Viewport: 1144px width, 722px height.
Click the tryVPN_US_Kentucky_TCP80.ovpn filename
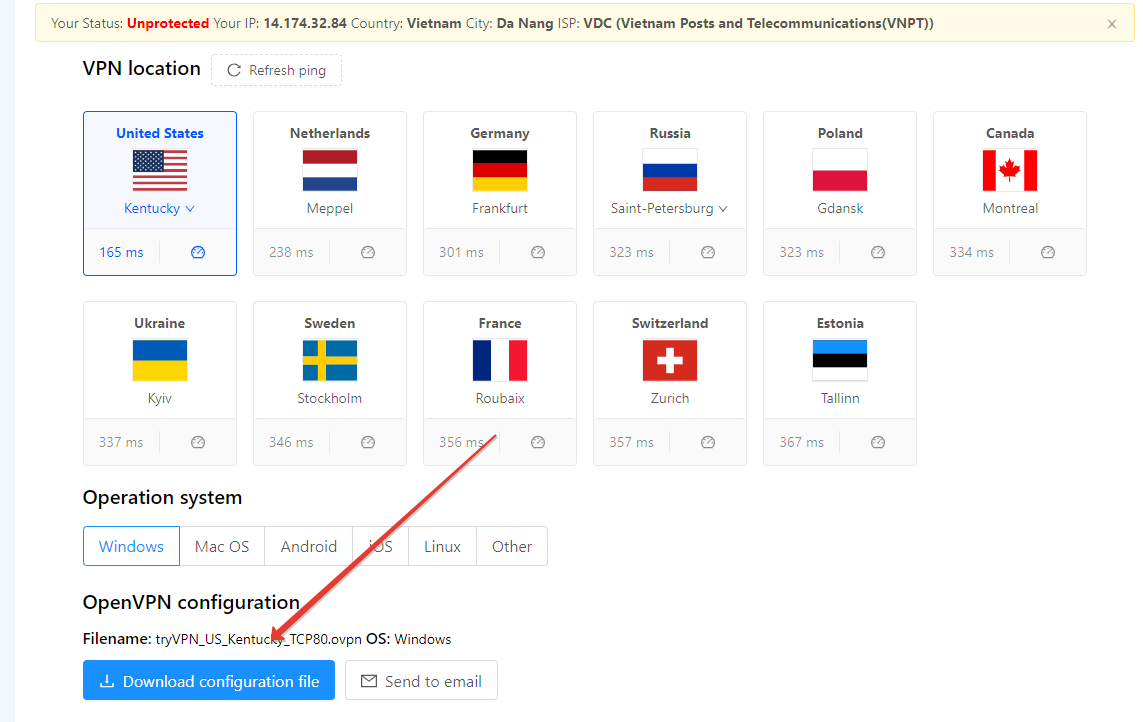click(x=258, y=640)
